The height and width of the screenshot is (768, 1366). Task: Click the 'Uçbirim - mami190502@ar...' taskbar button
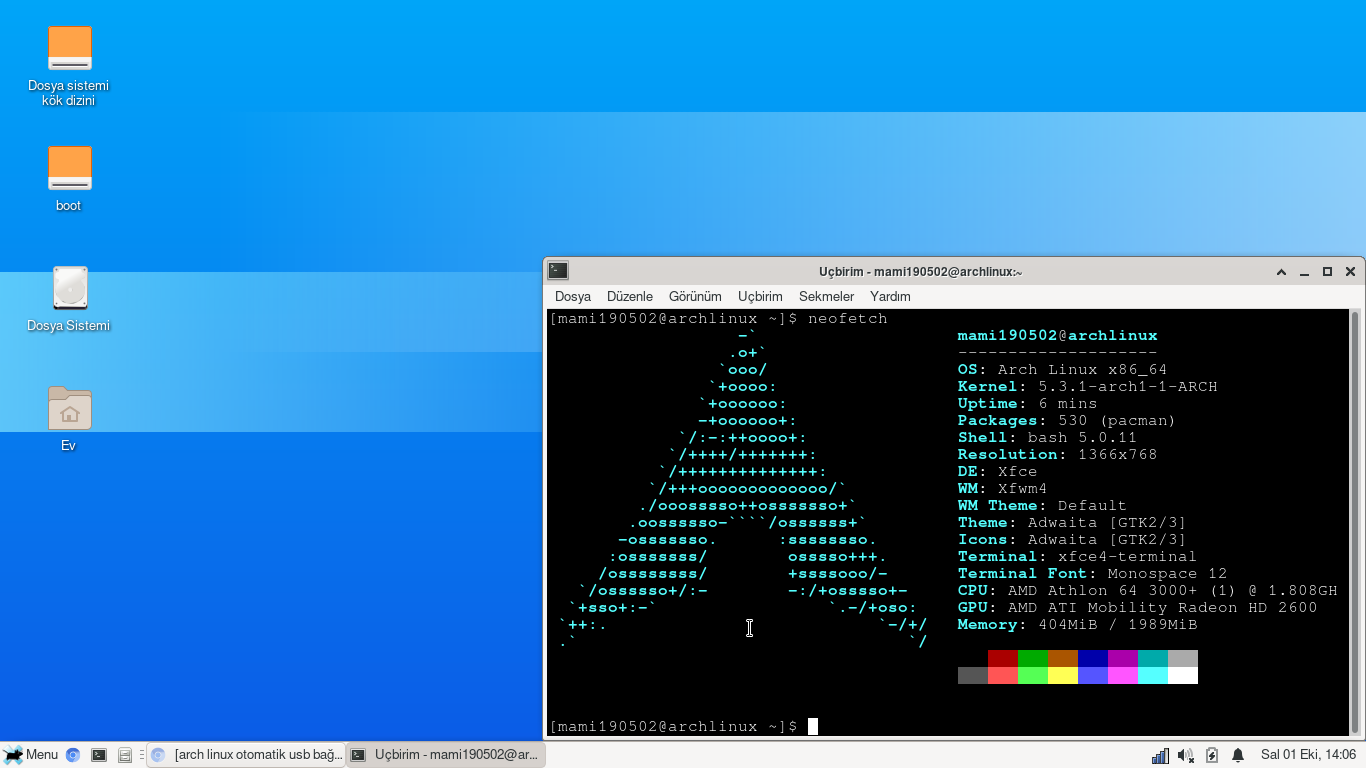446,755
